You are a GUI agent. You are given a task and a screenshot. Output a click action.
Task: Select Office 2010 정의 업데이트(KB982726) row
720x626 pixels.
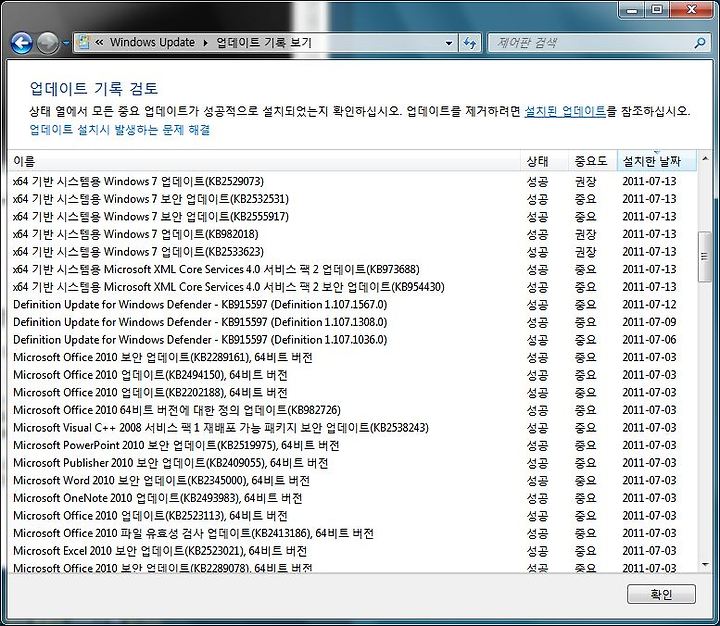coord(351,410)
